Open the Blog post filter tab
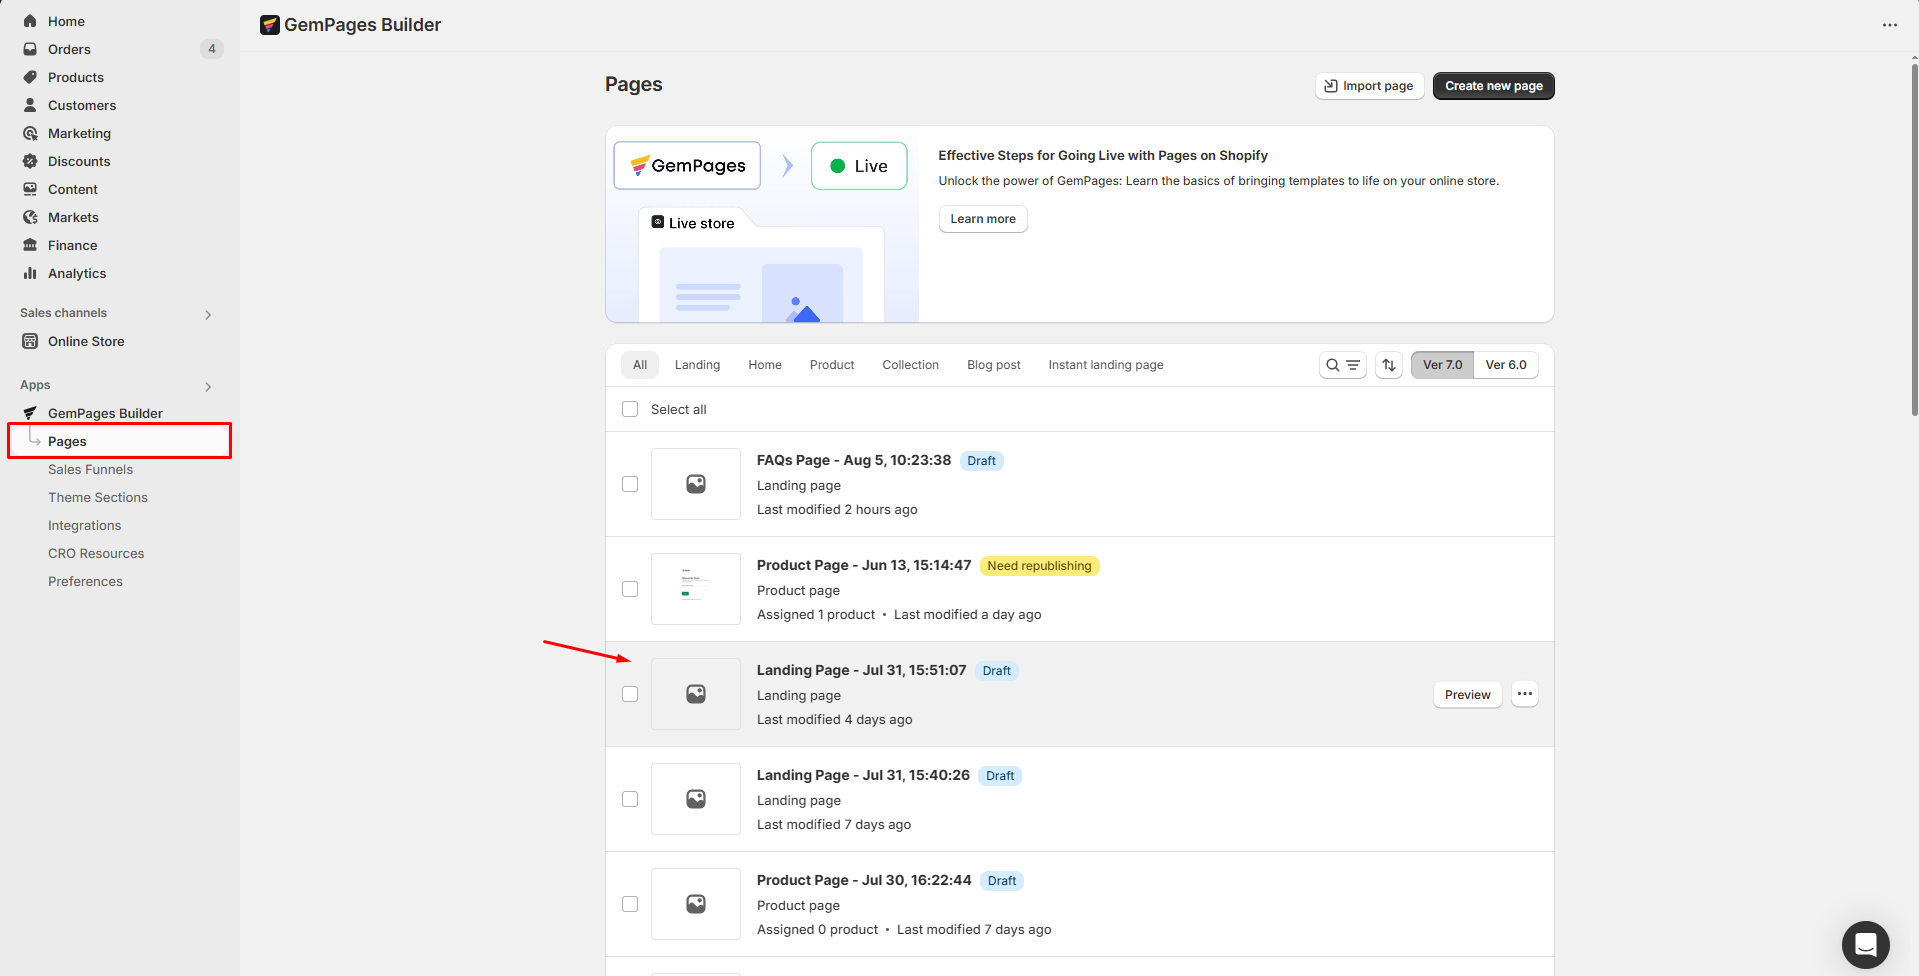This screenshot has width=1919, height=976. 993,365
